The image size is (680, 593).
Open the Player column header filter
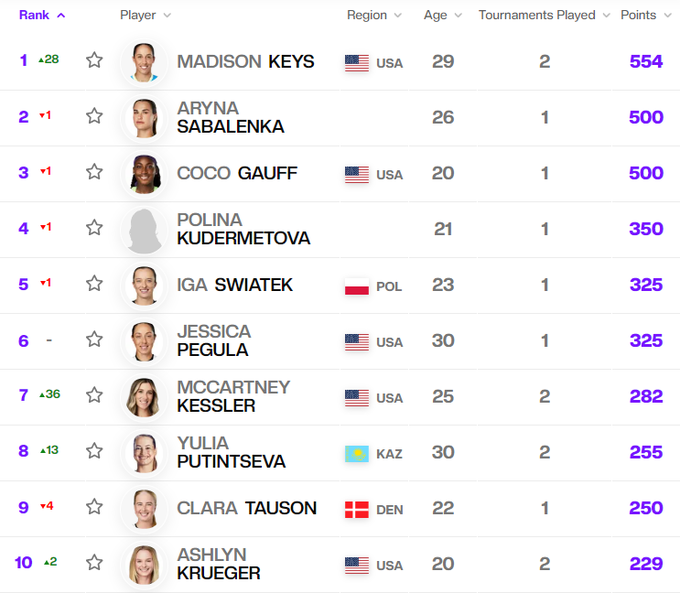pyautogui.click(x=145, y=15)
